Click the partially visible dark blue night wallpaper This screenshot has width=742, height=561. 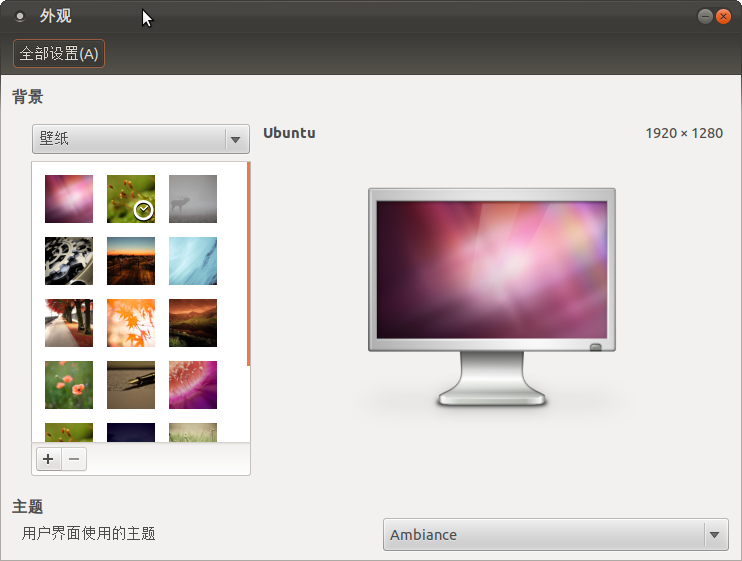click(131, 432)
